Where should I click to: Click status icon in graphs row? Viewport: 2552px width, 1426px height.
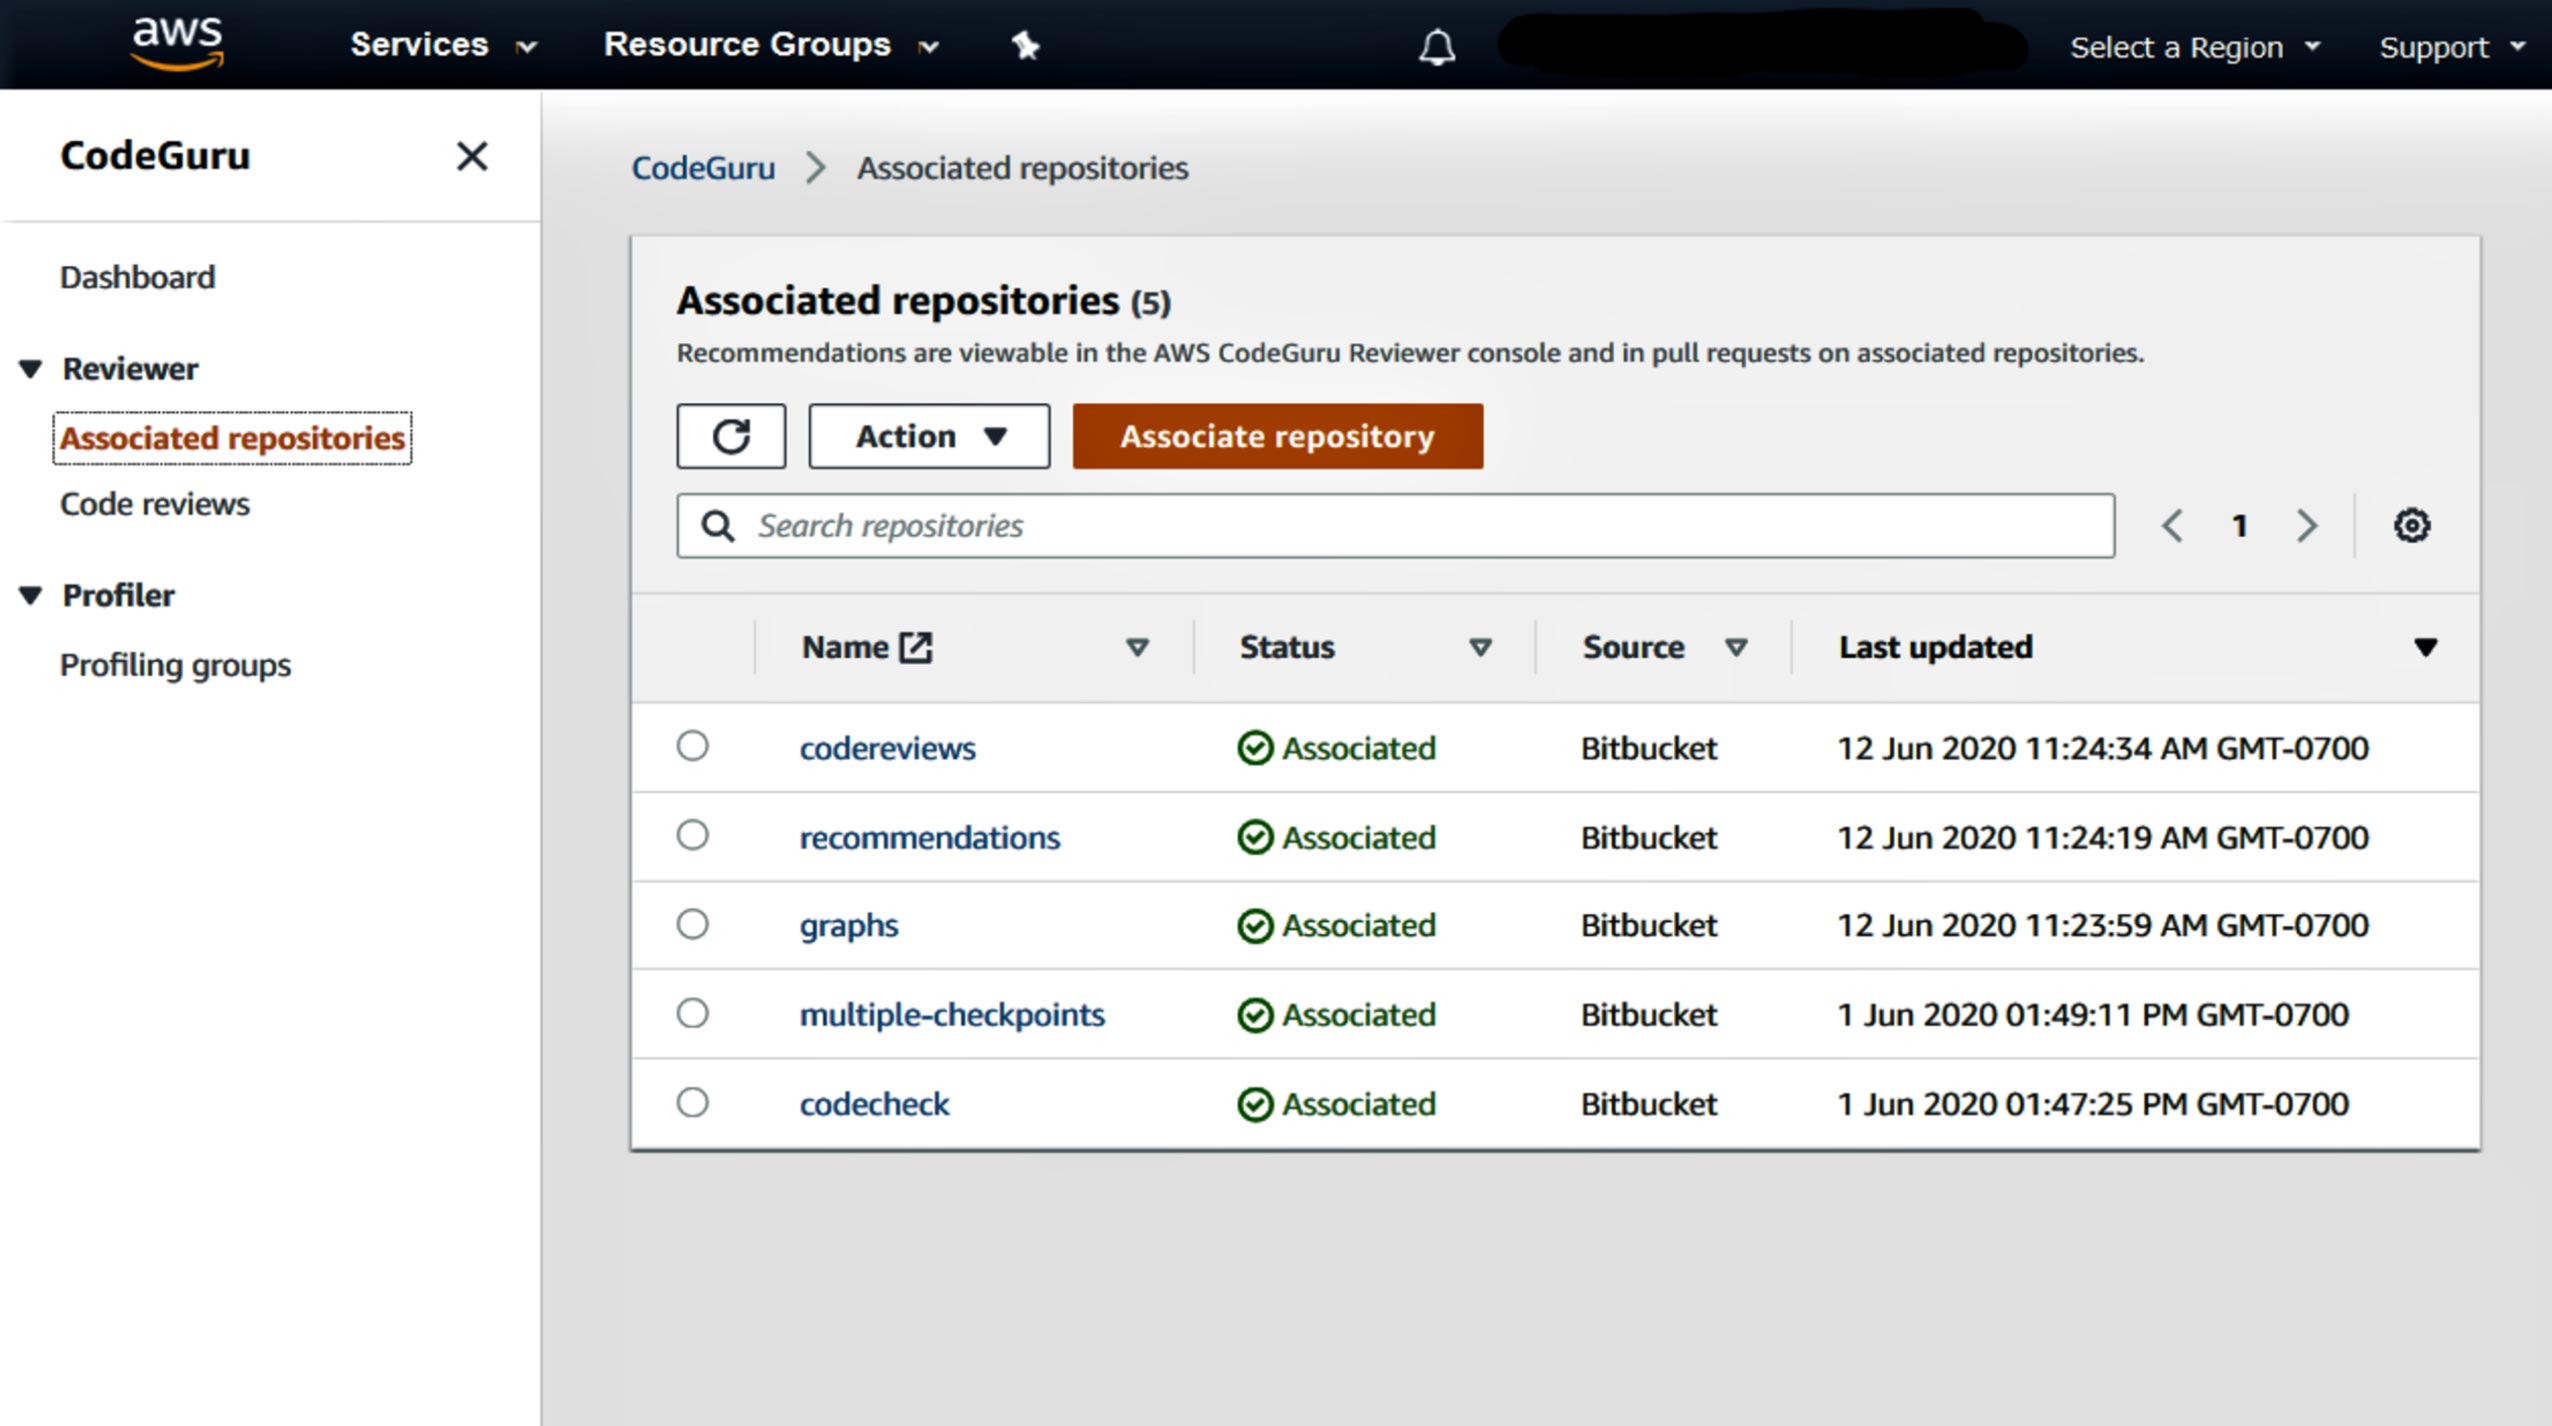1254,926
